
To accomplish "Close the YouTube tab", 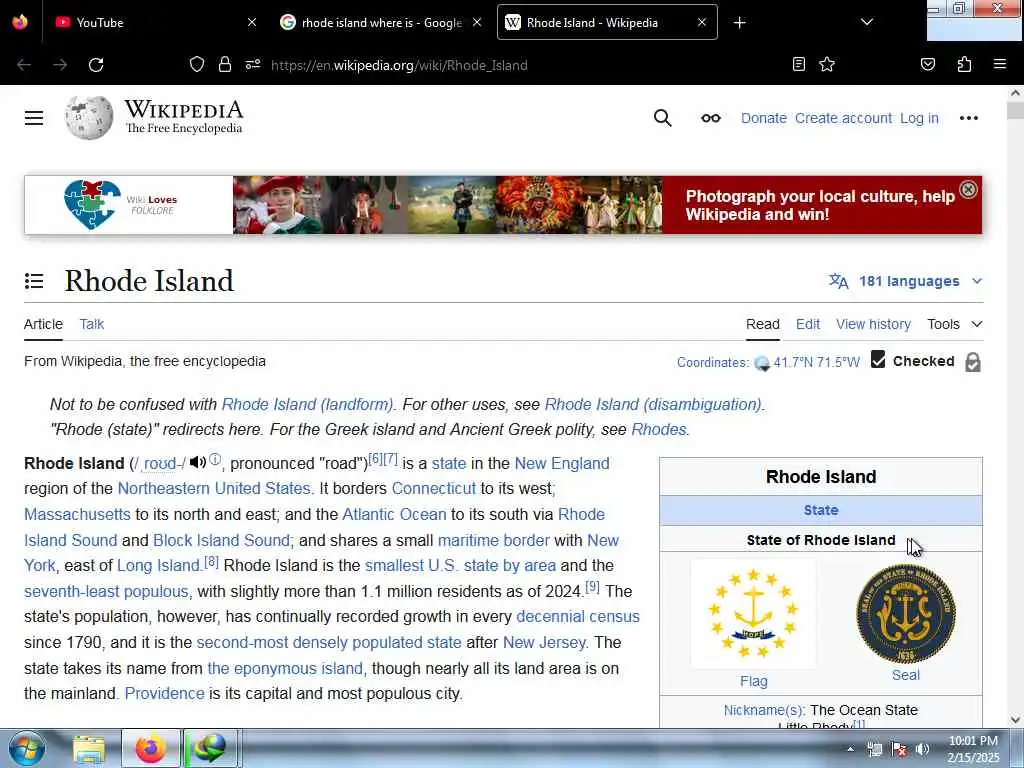I will tap(251, 22).
